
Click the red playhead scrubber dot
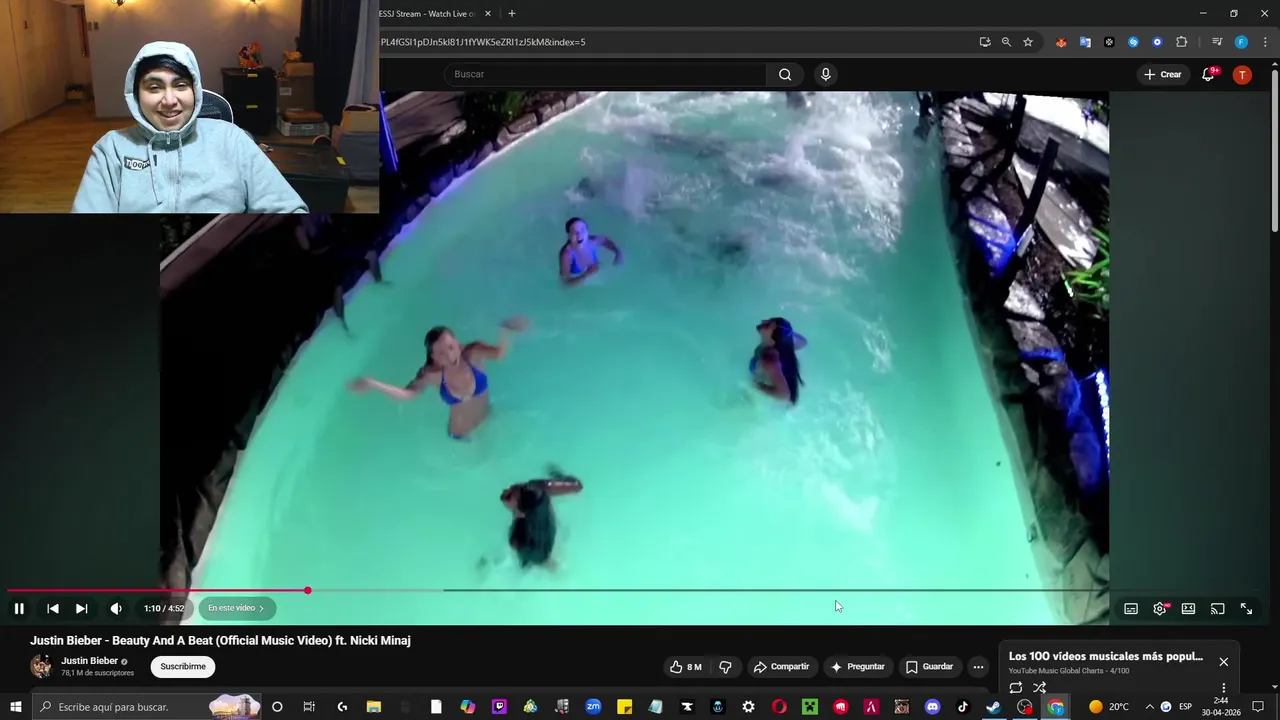[308, 590]
